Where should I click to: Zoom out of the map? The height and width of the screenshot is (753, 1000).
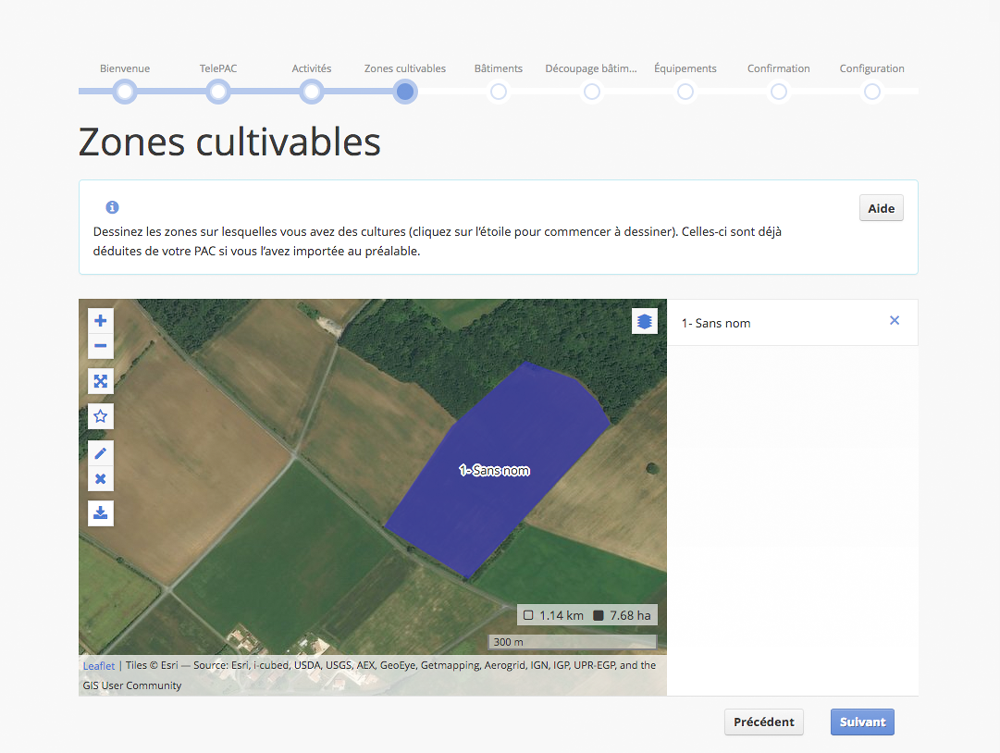(x=100, y=346)
